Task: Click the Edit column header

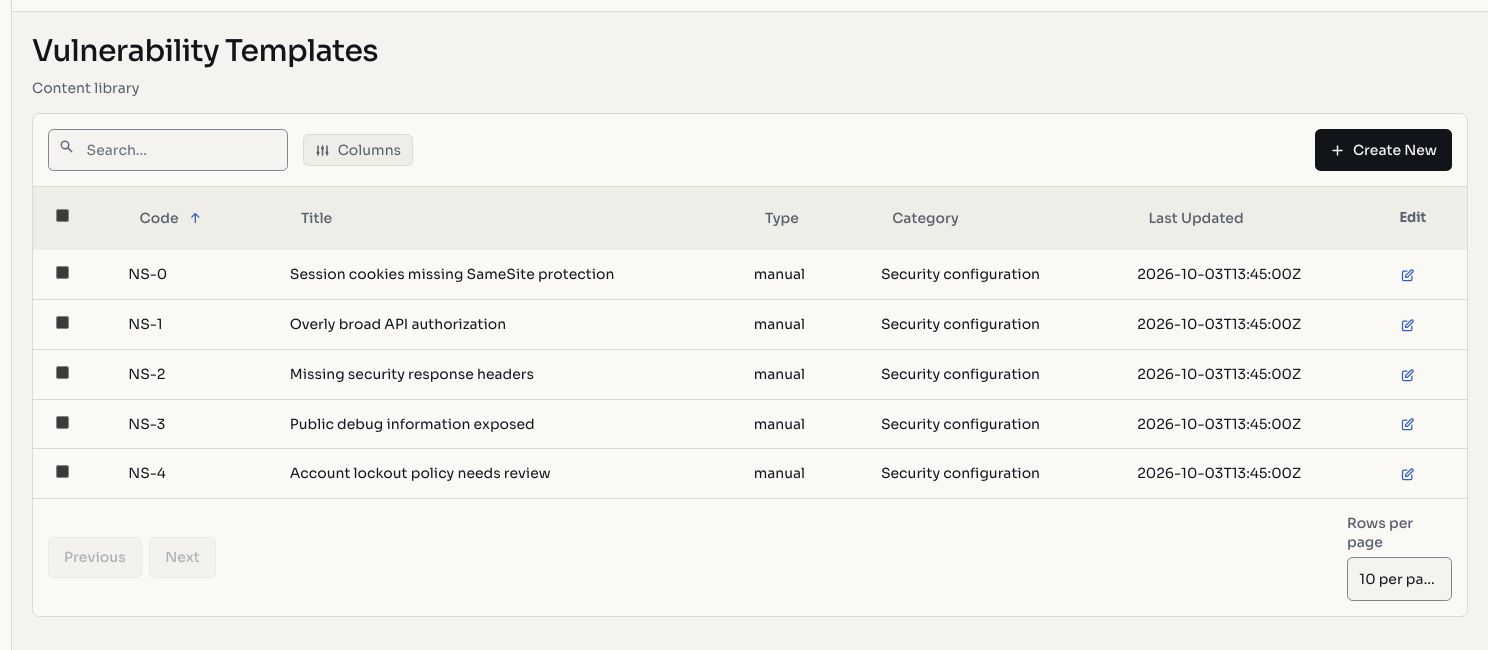Action: pyautogui.click(x=1413, y=217)
